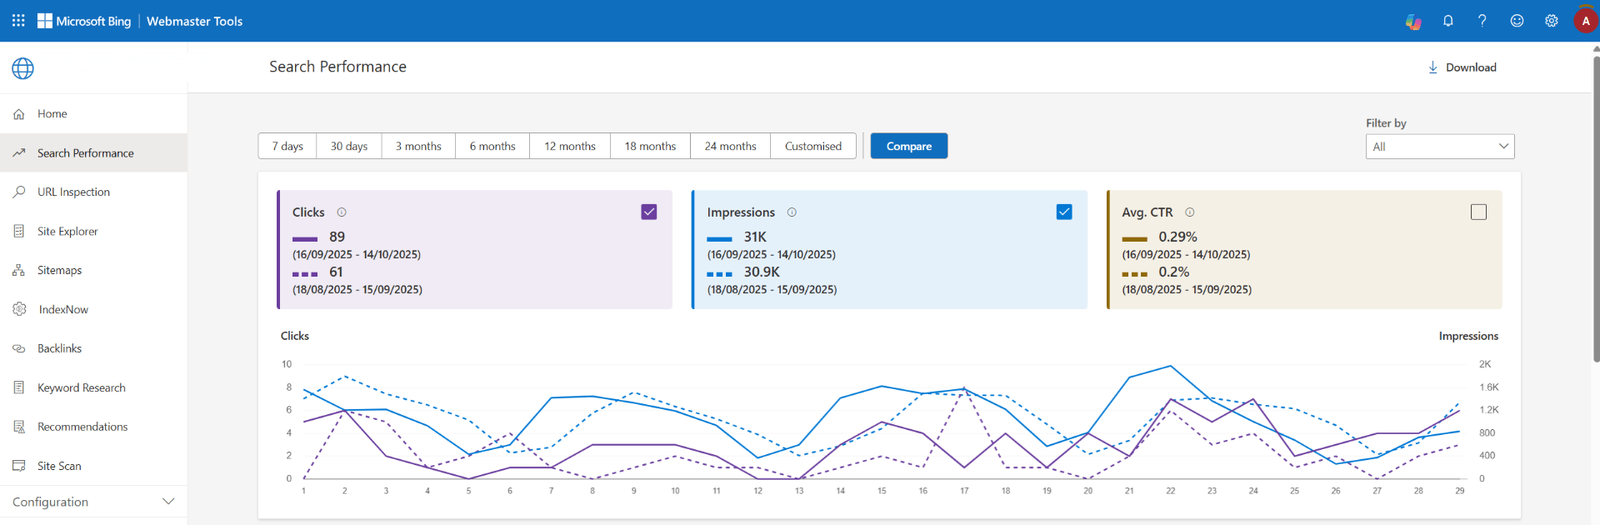Click the URL Inspection magnifier icon

tap(19, 192)
